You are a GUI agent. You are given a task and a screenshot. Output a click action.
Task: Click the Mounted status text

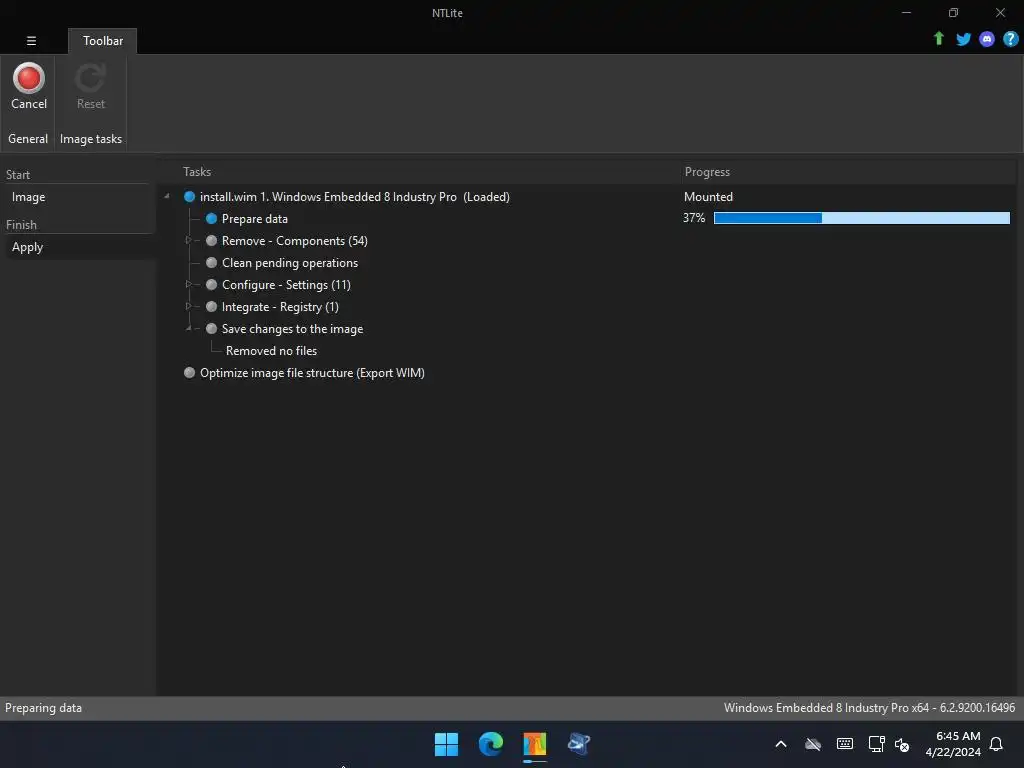(708, 197)
